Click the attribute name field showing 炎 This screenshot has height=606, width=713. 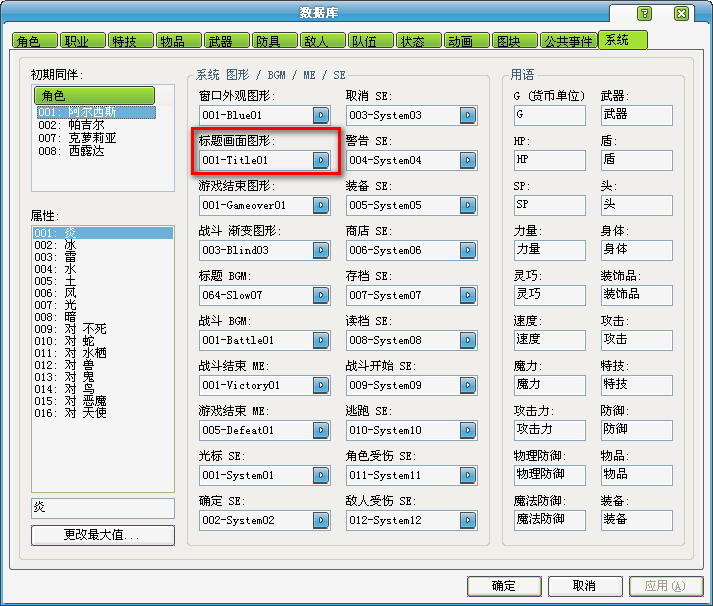pos(103,508)
